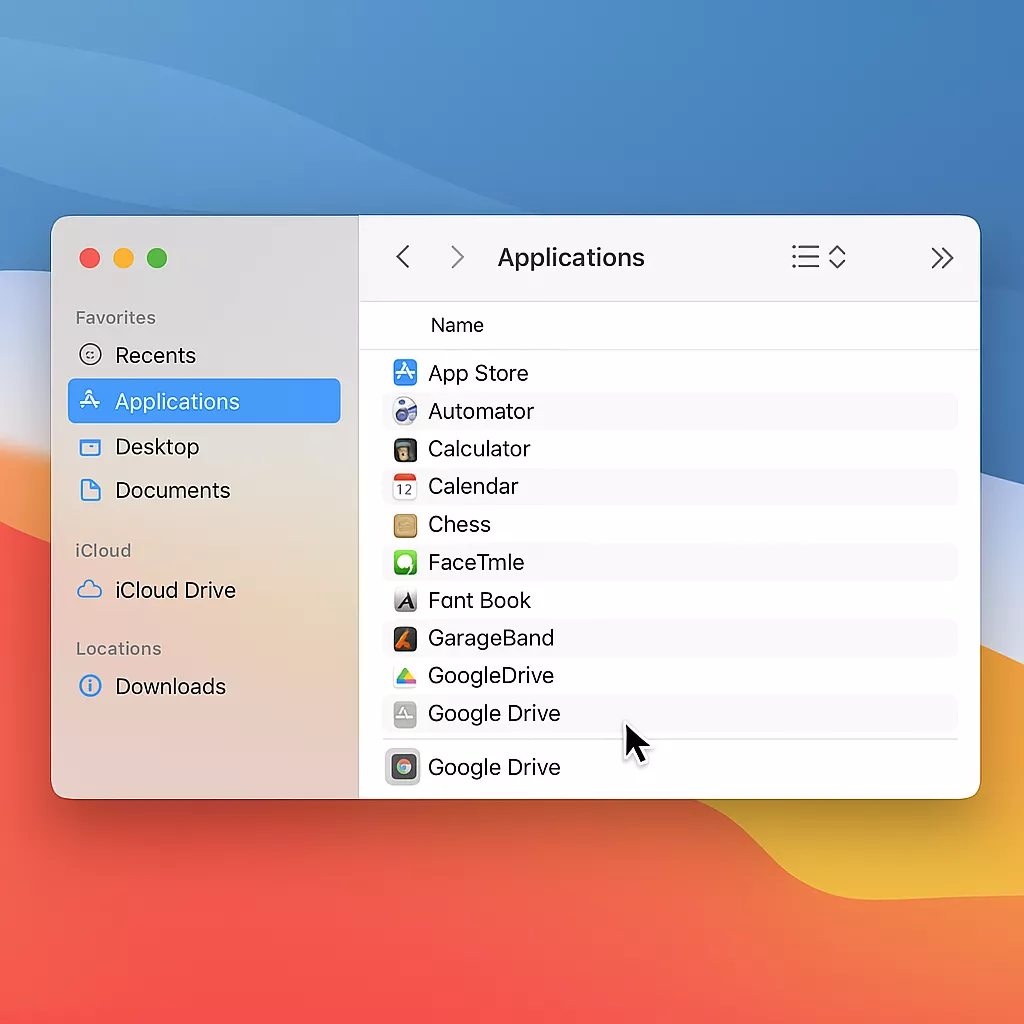Click the GoogleDrive colored triangle icon
Image resolution: width=1024 pixels, height=1024 pixels.
click(x=405, y=676)
